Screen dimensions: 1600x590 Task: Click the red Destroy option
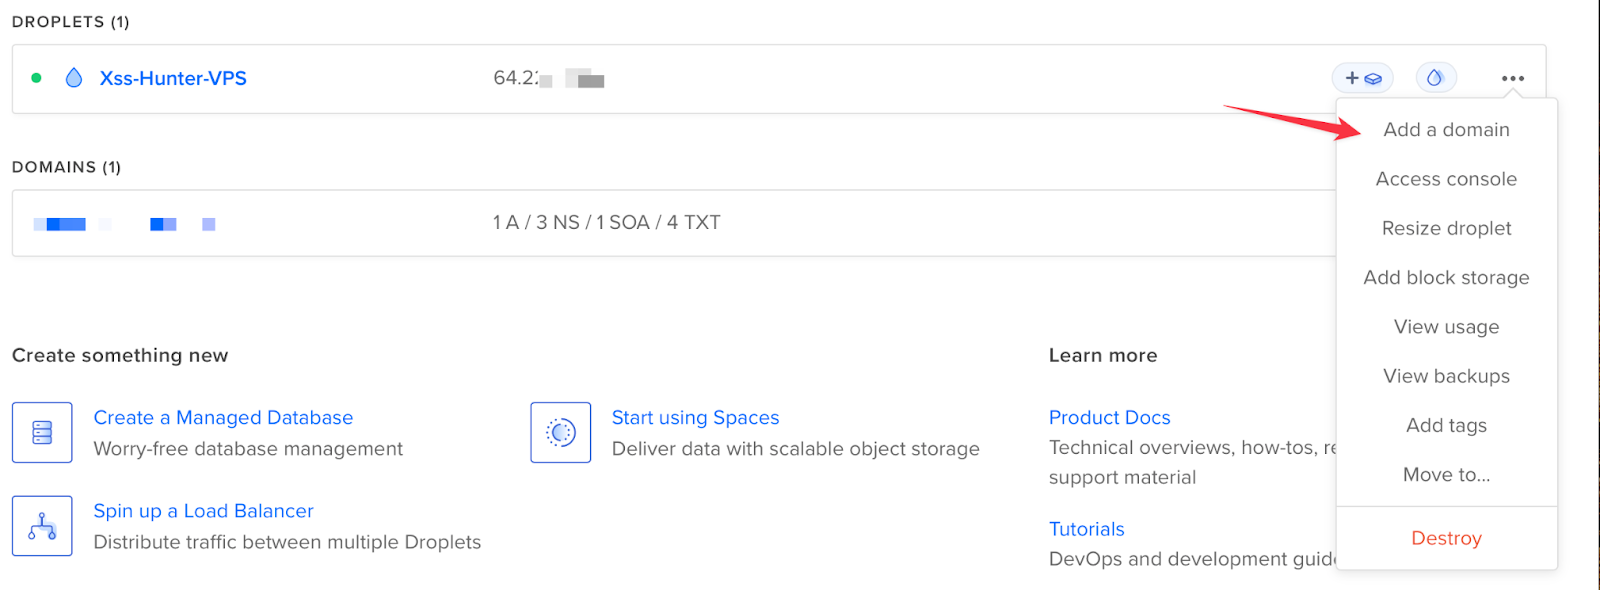point(1446,538)
